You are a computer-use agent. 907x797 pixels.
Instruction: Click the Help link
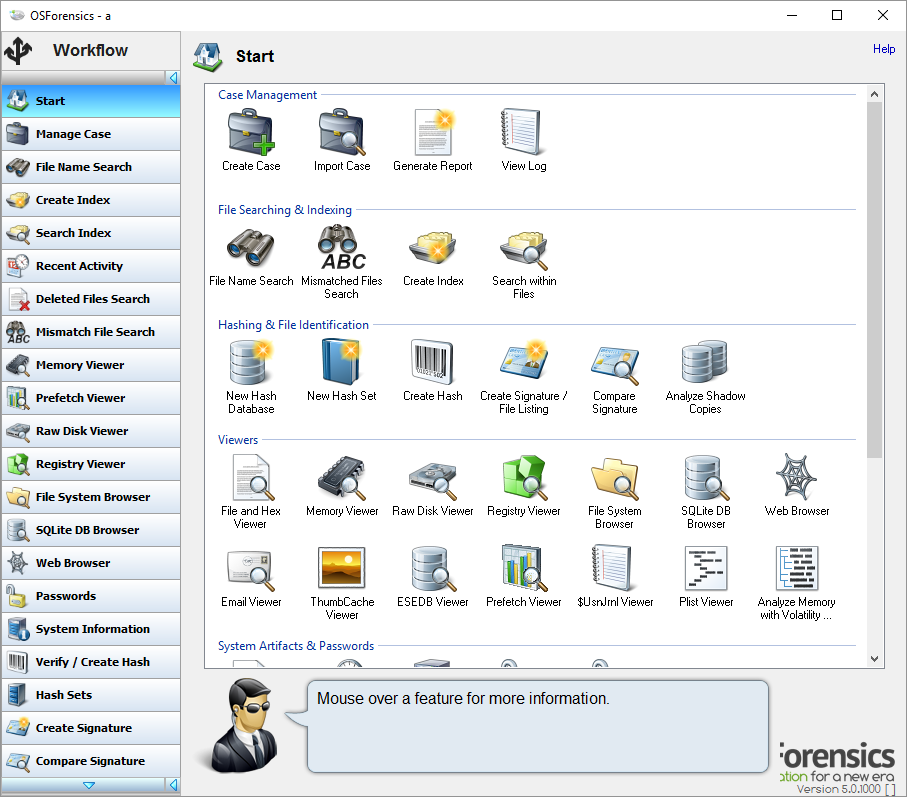(x=884, y=49)
